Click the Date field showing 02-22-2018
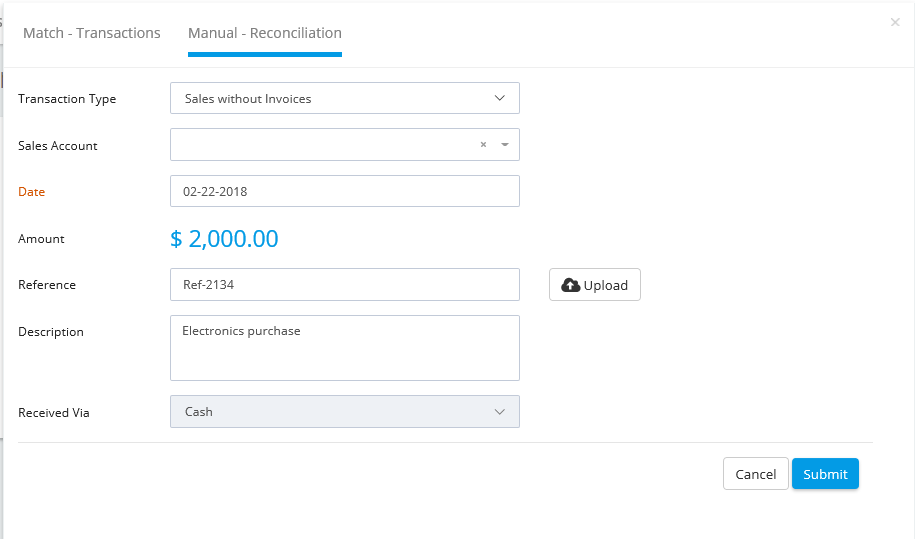Screen dimensions: 915x539 [345, 191]
